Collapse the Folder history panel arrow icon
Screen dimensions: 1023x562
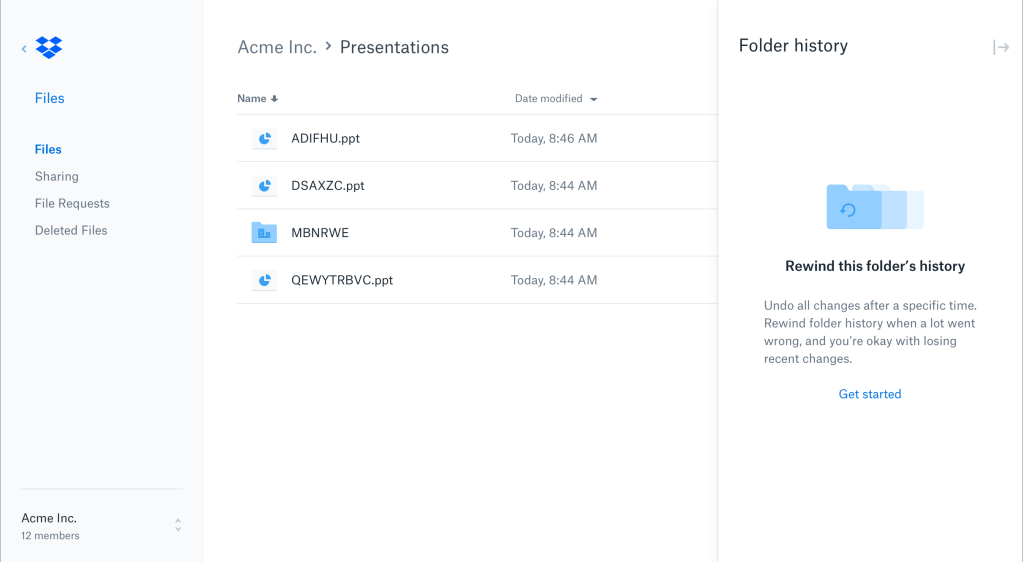pos(1000,47)
